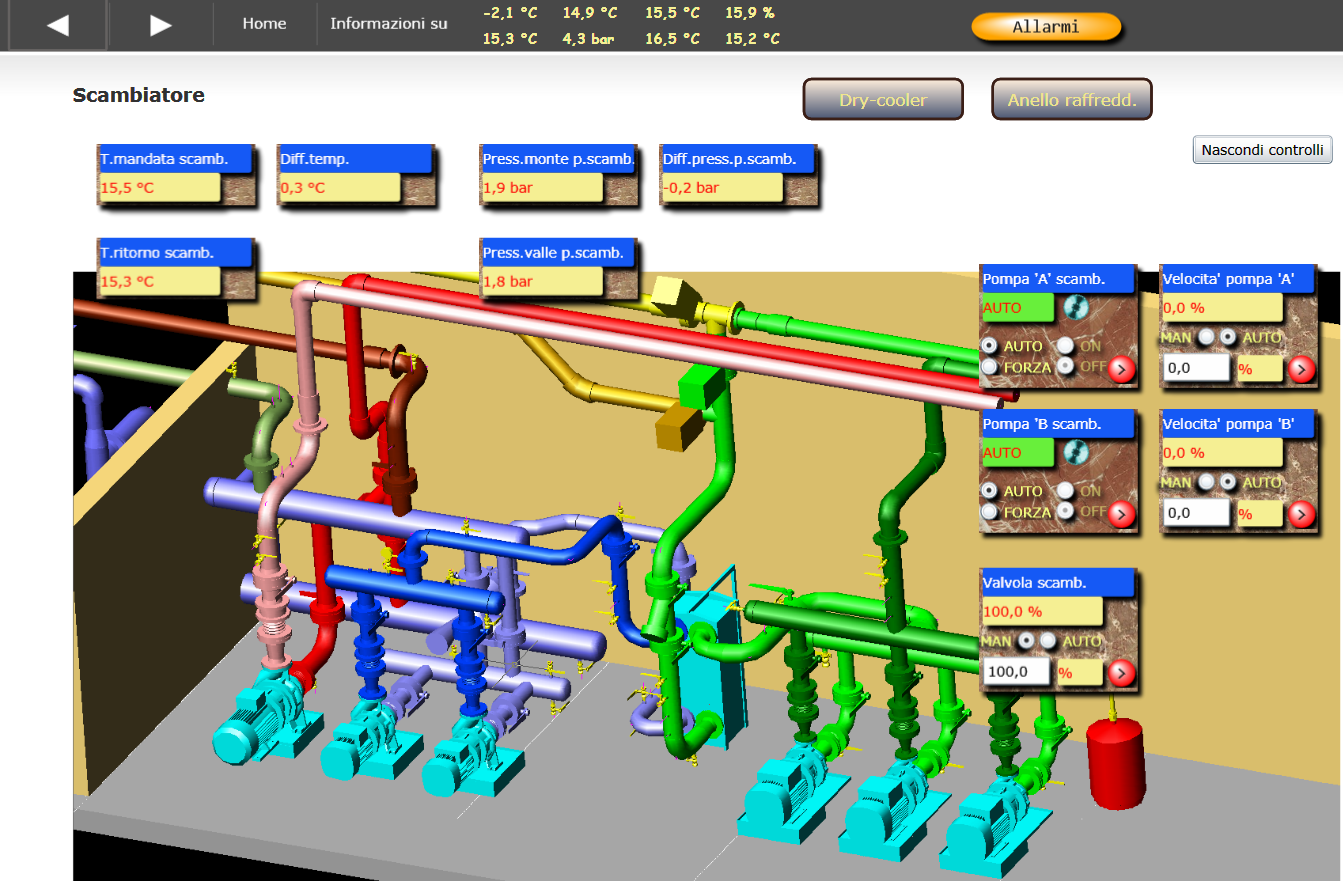Image resolution: width=1343 pixels, height=884 pixels.
Task: Open the Dry-cooler page
Action: (x=883, y=100)
